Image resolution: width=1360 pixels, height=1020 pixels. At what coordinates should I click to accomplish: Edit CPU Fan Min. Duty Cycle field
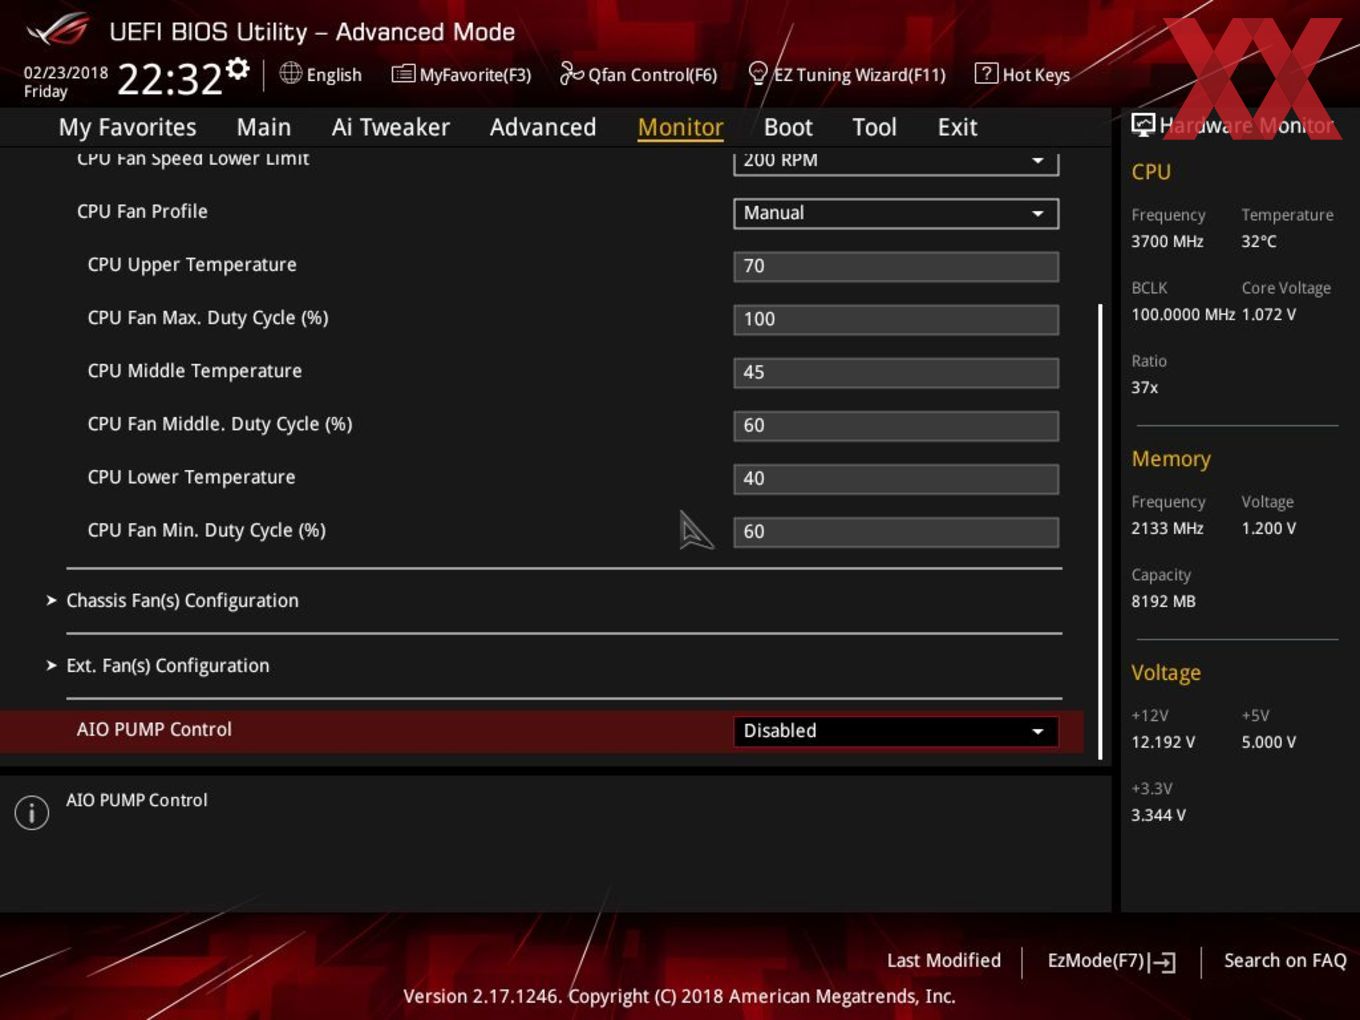coord(896,531)
